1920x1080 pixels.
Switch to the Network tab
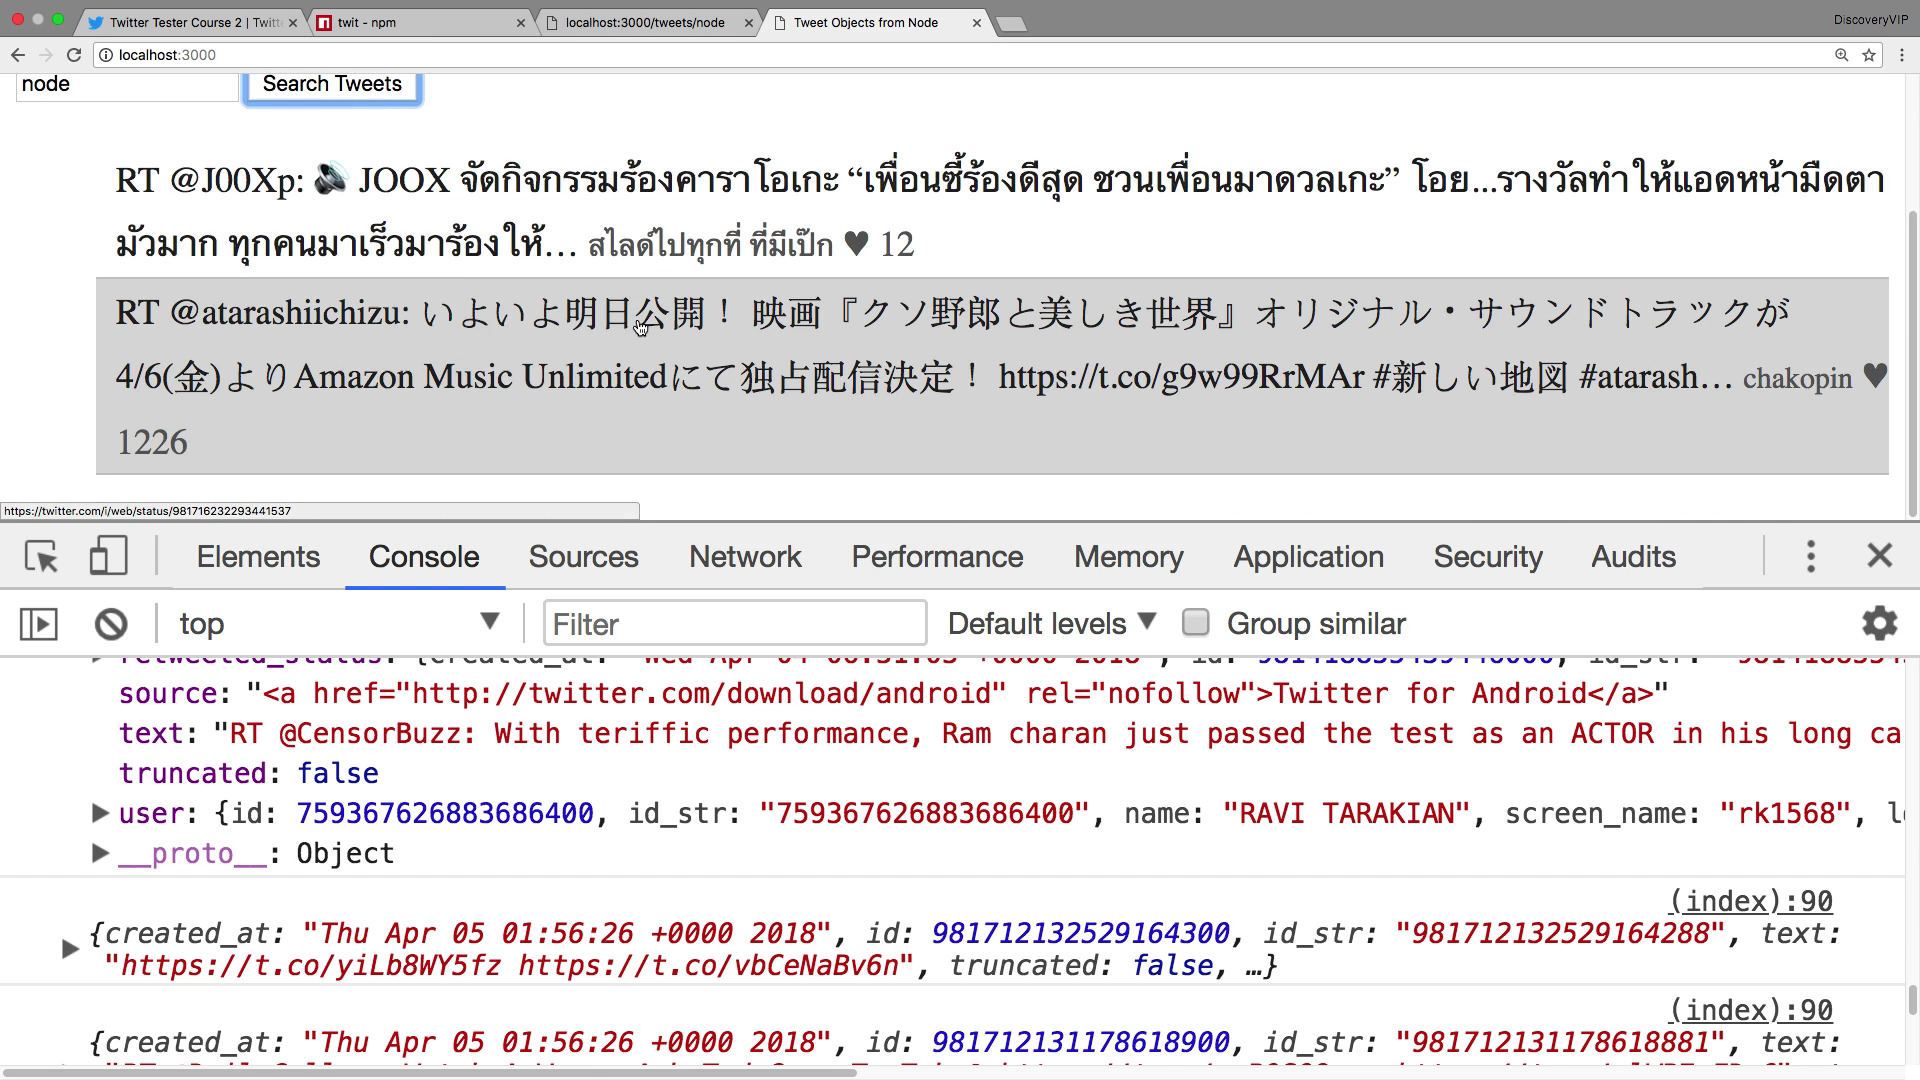pos(745,557)
